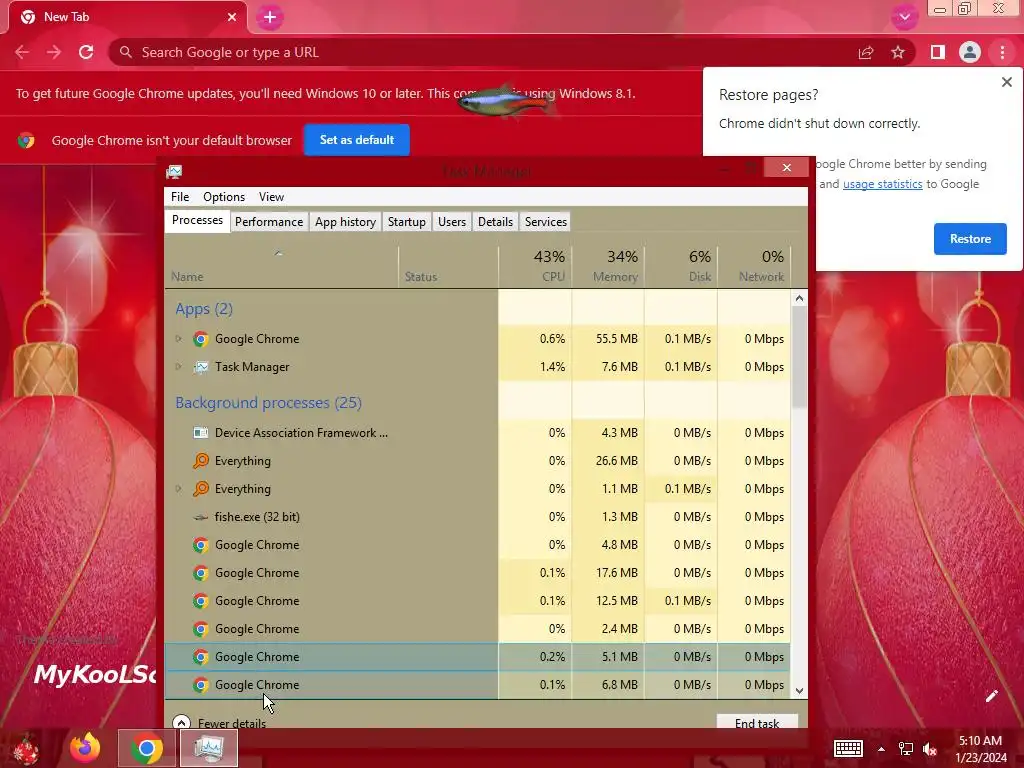Click the process list scrollbar thumb
1024x768 pixels.
coord(799,357)
